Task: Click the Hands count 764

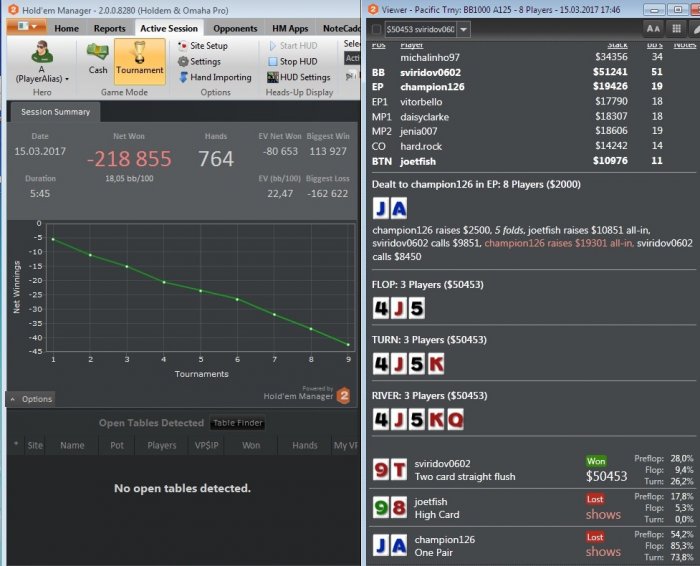Action: pyautogui.click(x=216, y=159)
